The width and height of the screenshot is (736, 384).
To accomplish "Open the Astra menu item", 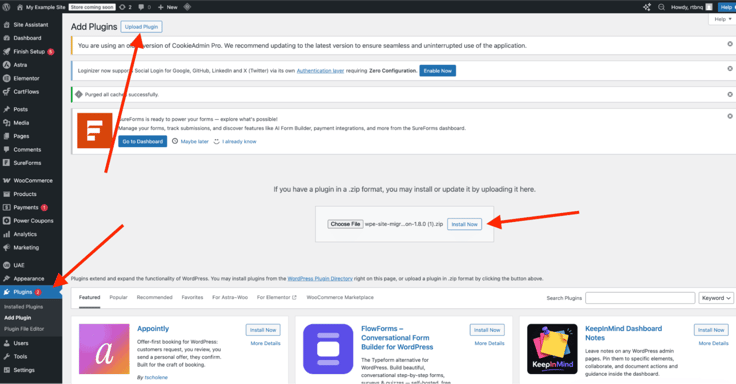I will (x=20, y=65).
